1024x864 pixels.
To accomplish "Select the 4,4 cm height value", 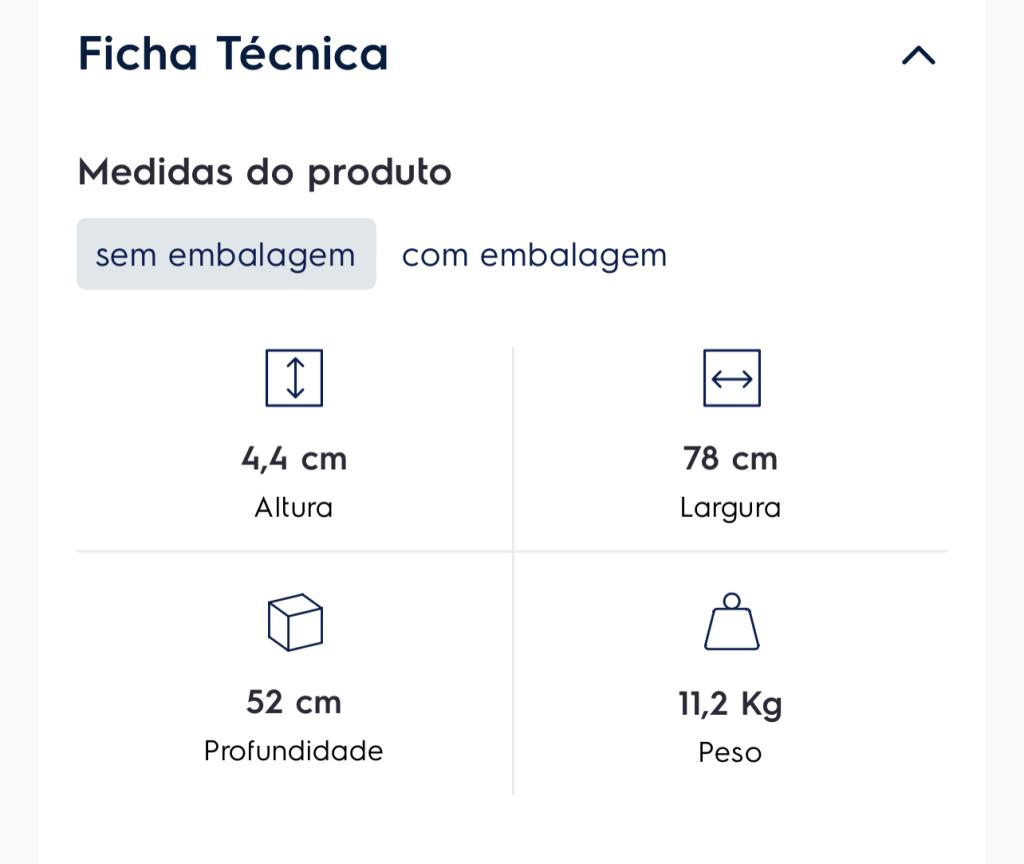I will coord(294,458).
